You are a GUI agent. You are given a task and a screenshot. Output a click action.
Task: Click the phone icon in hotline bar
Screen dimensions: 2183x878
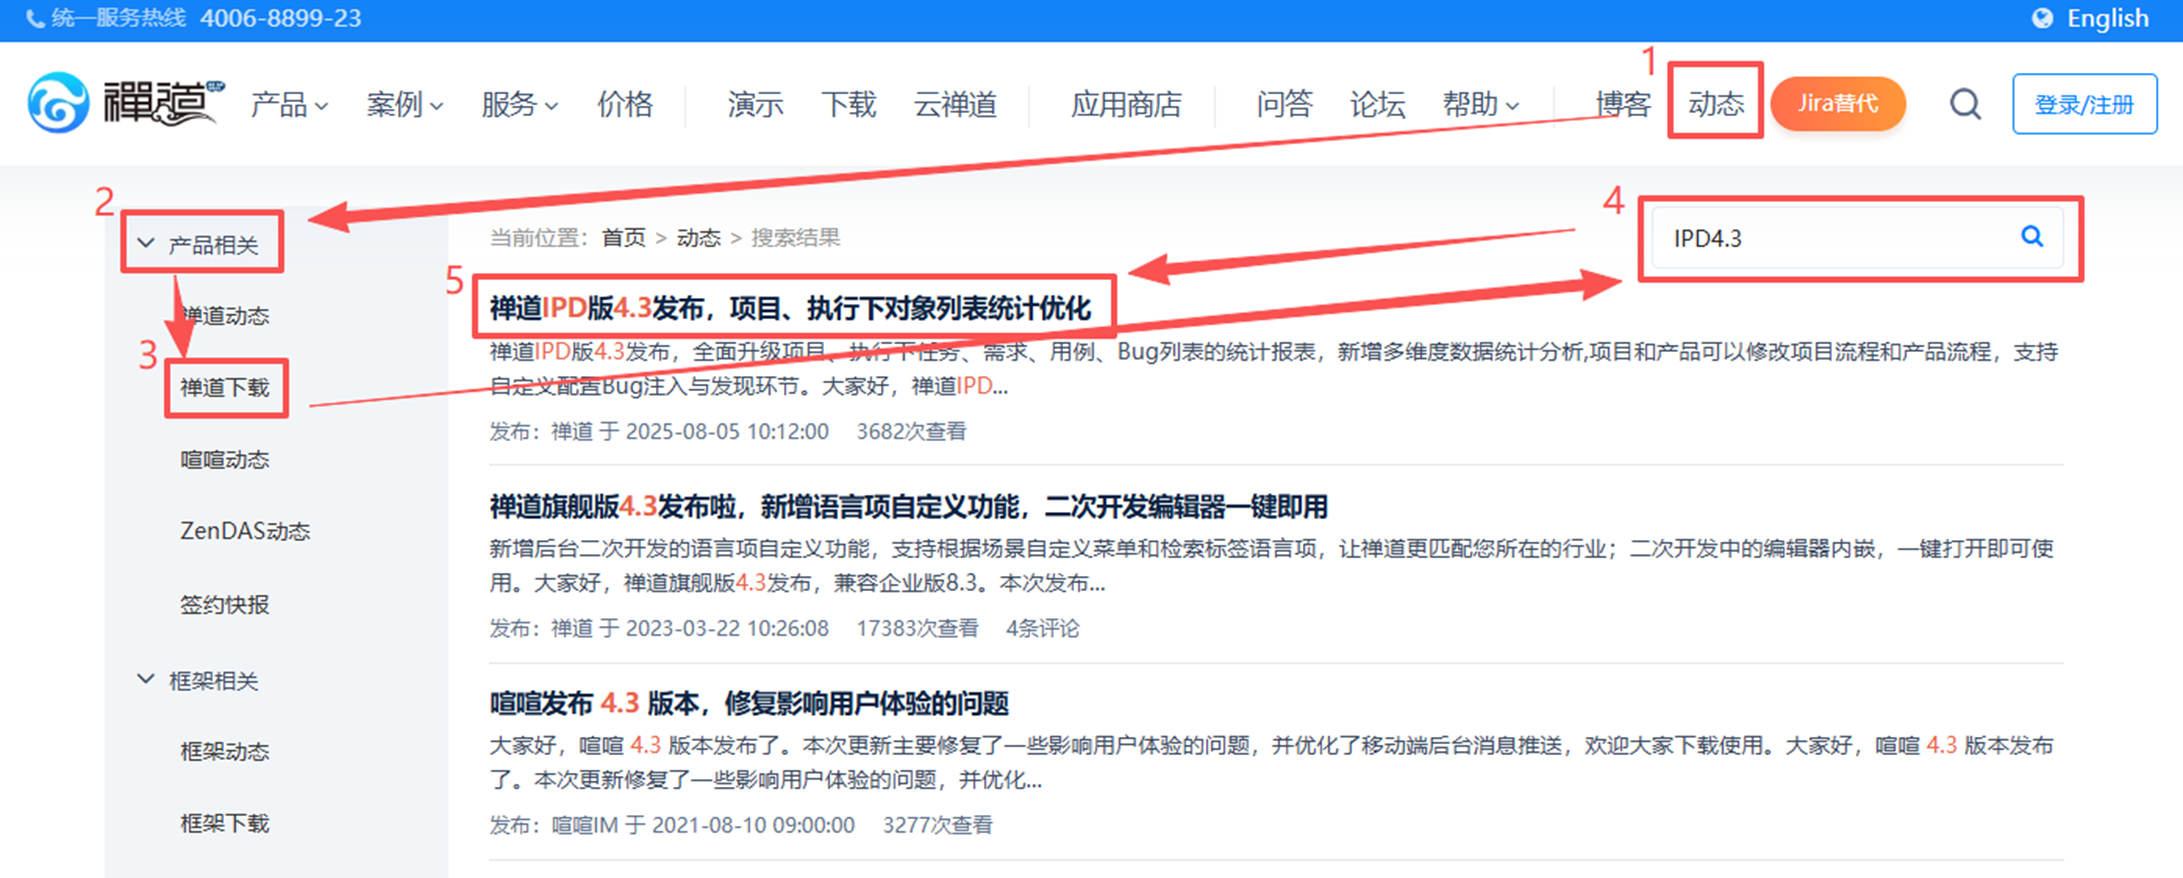click(x=35, y=19)
